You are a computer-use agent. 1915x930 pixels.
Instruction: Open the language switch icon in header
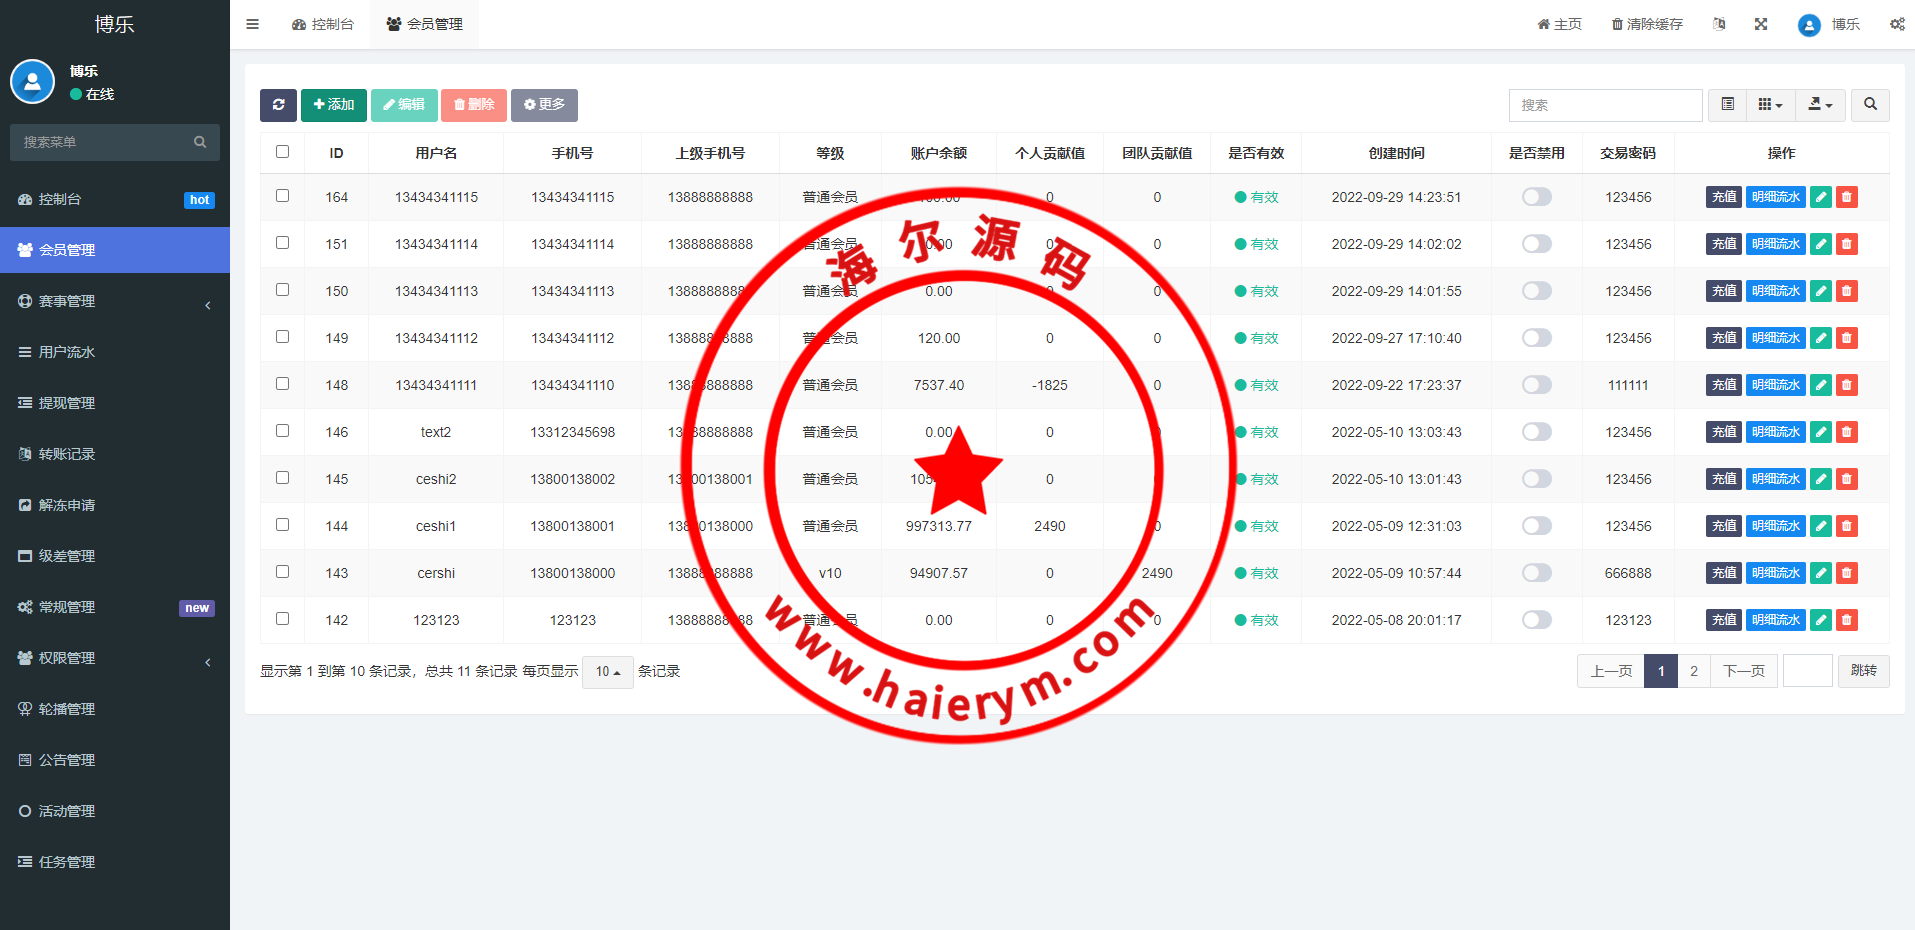pos(1719,24)
